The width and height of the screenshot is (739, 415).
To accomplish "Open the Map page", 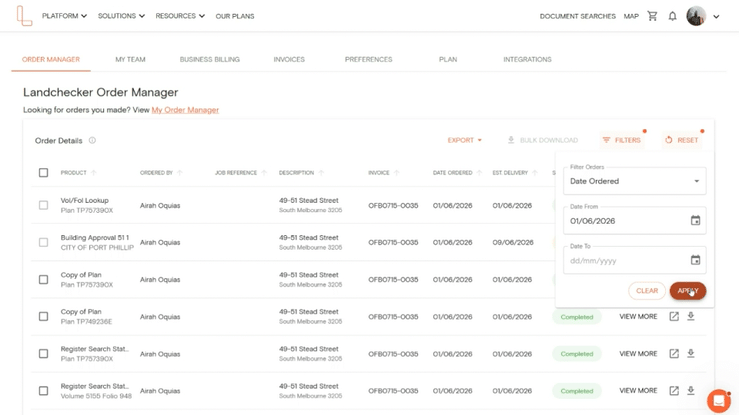I will click(631, 16).
